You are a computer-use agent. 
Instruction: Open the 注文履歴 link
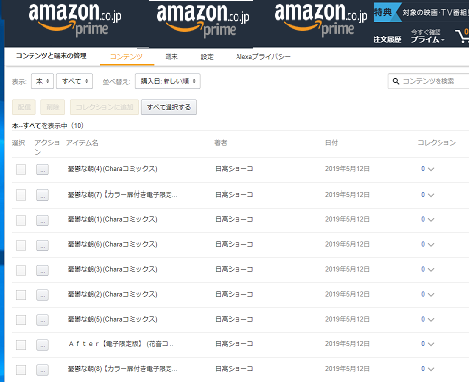point(387,39)
